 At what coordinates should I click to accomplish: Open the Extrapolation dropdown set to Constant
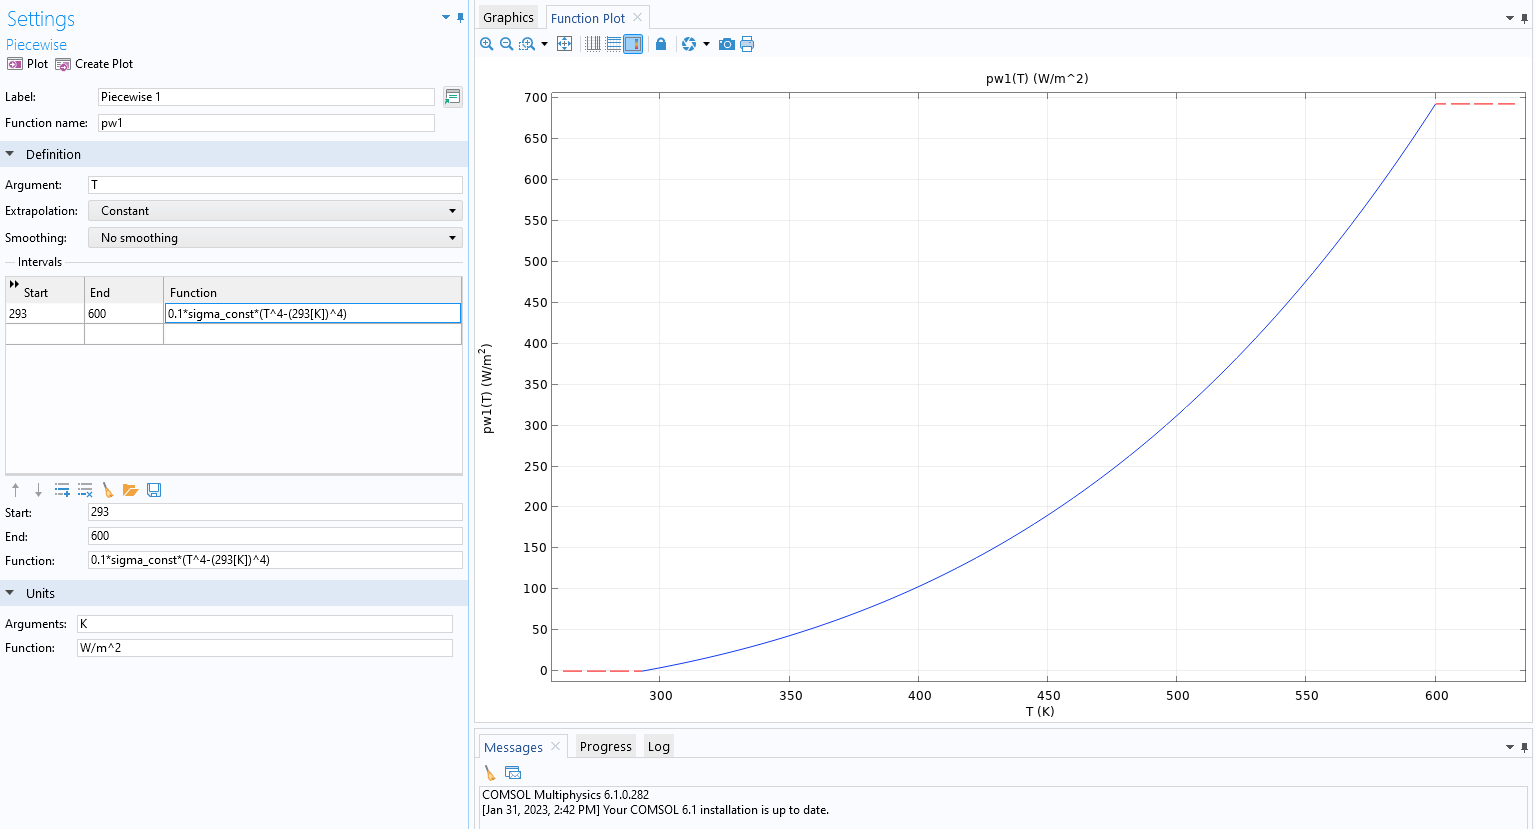tap(274, 211)
